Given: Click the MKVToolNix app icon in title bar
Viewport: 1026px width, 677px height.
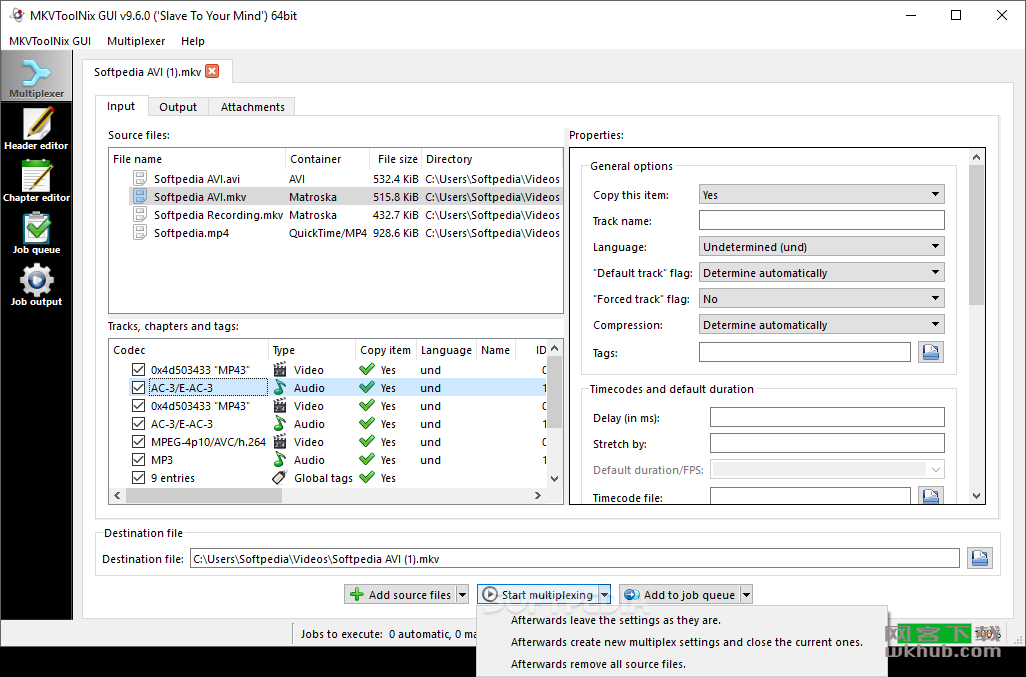Looking at the screenshot, I should (16, 15).
